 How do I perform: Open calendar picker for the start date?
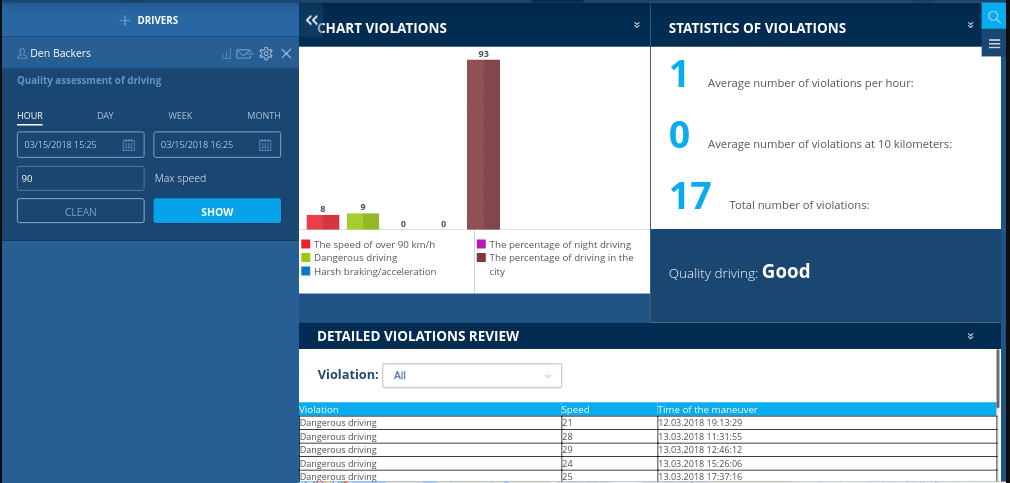[129, 145]
